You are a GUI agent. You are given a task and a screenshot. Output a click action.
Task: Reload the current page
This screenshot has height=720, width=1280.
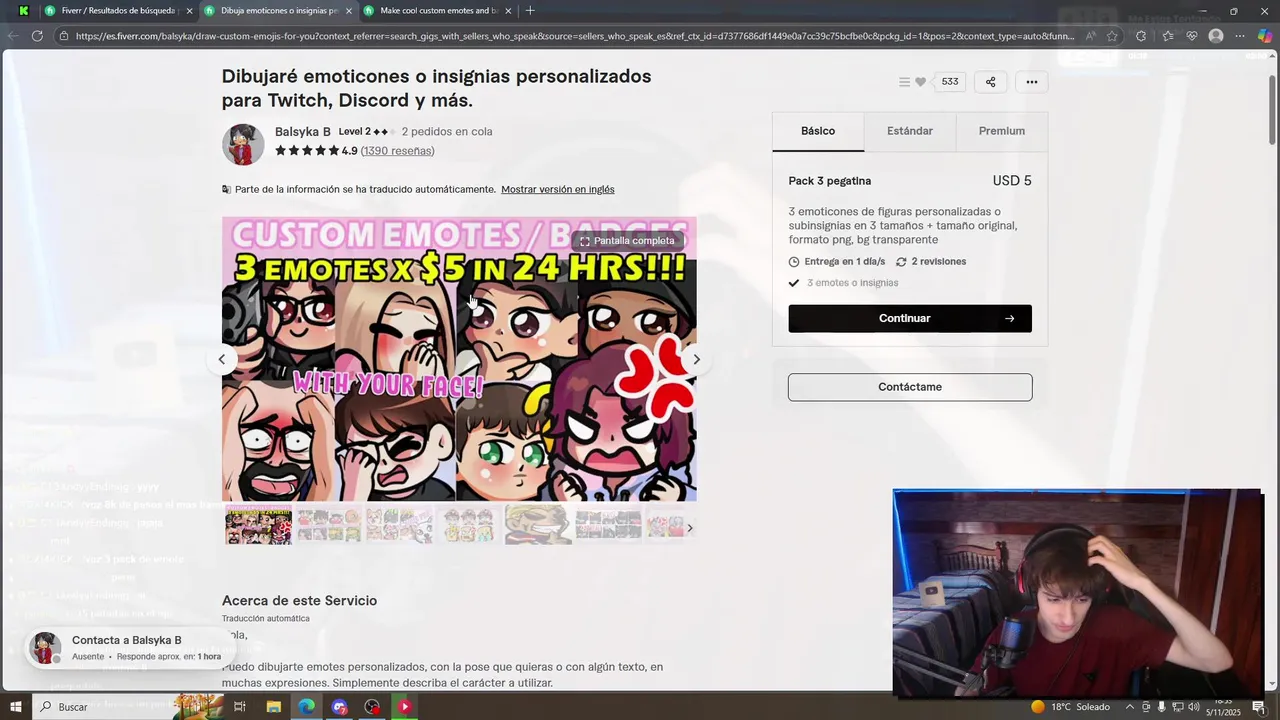pos(37,36)
